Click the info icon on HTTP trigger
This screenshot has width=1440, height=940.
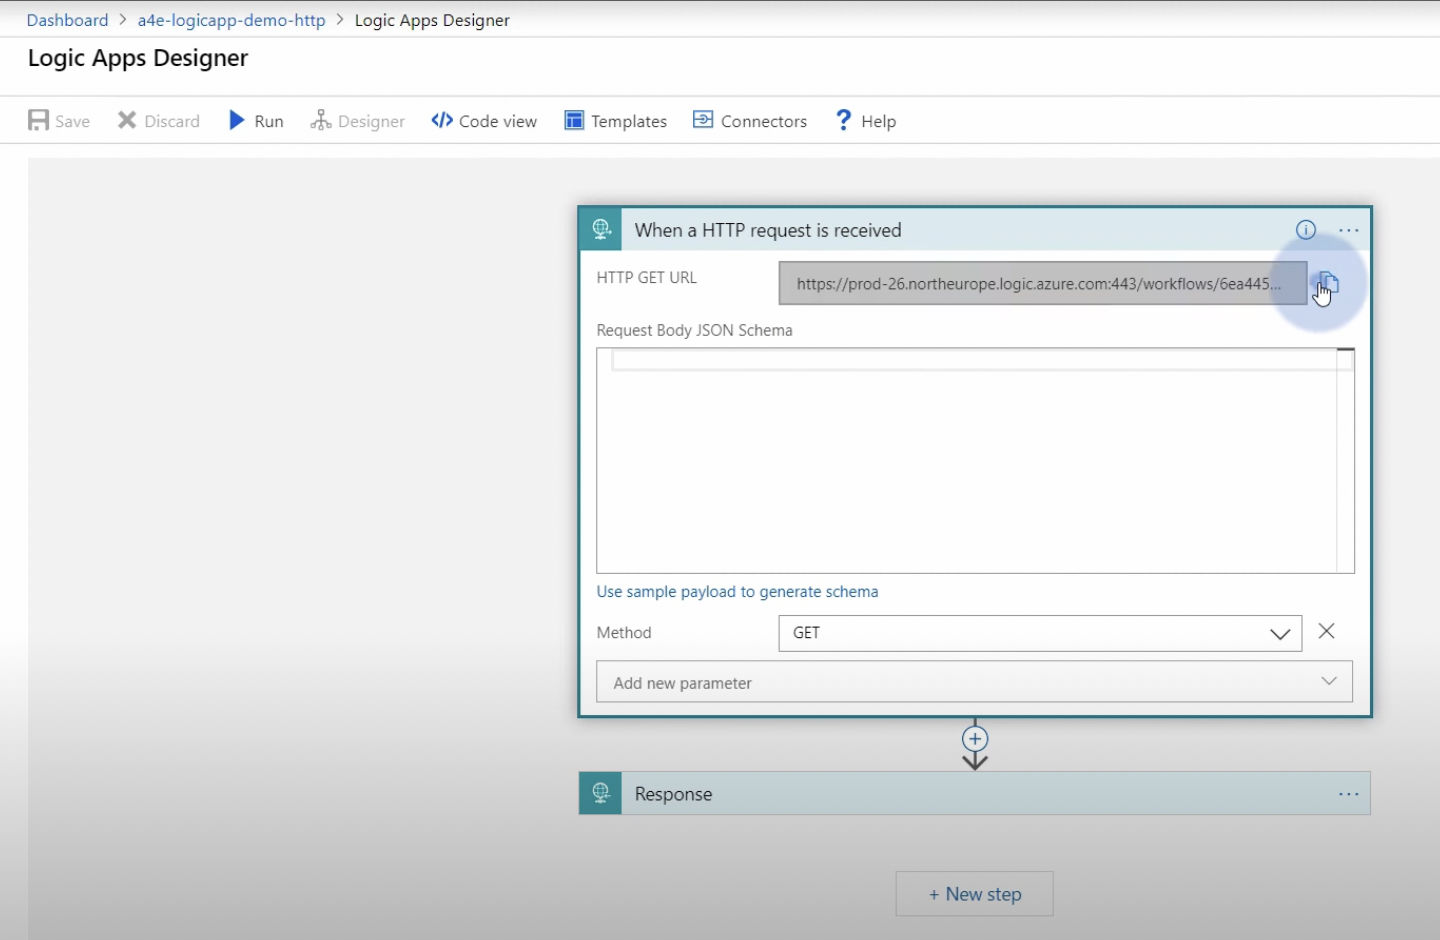tap(1306, 230)
